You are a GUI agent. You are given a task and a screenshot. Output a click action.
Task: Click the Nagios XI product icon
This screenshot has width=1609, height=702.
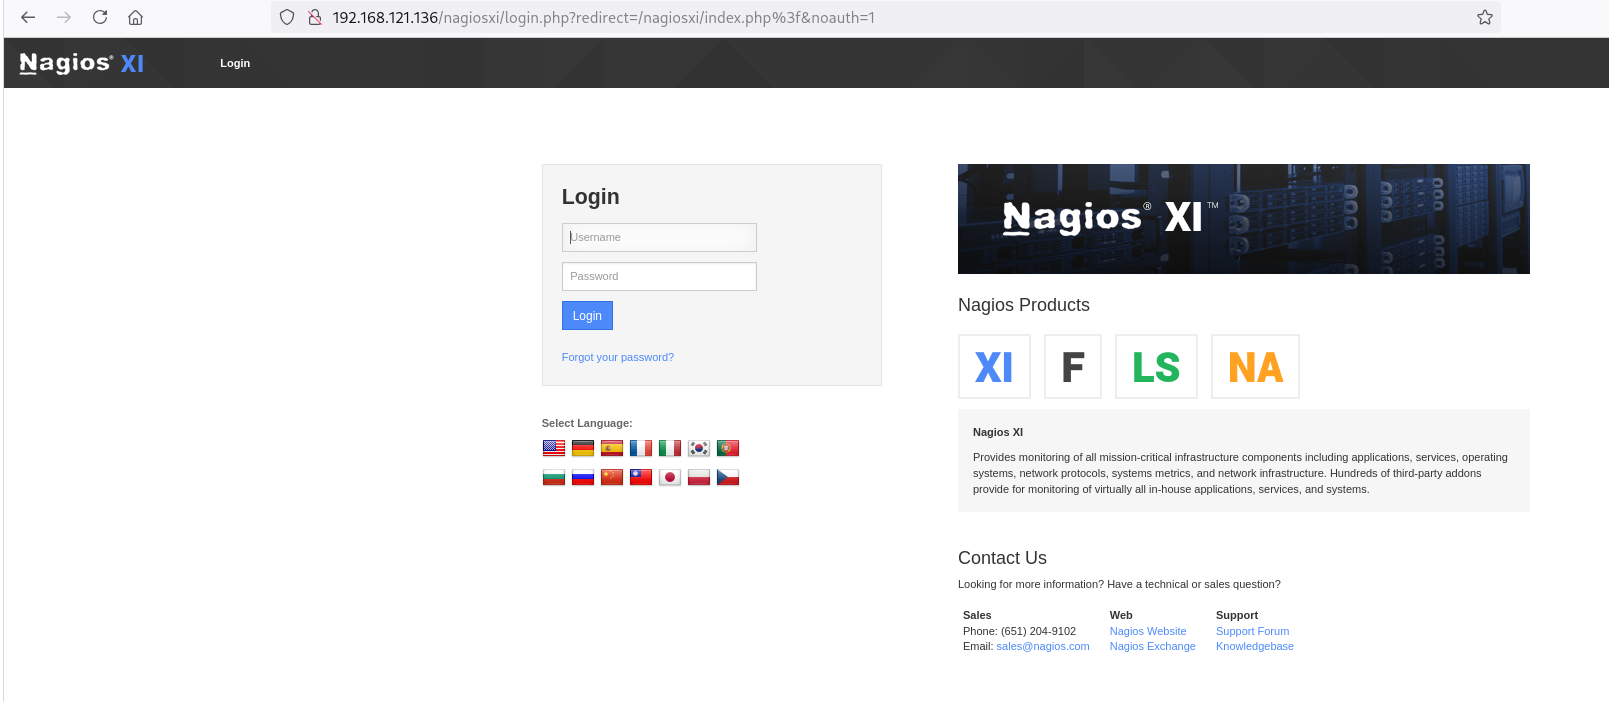point(994,367)
